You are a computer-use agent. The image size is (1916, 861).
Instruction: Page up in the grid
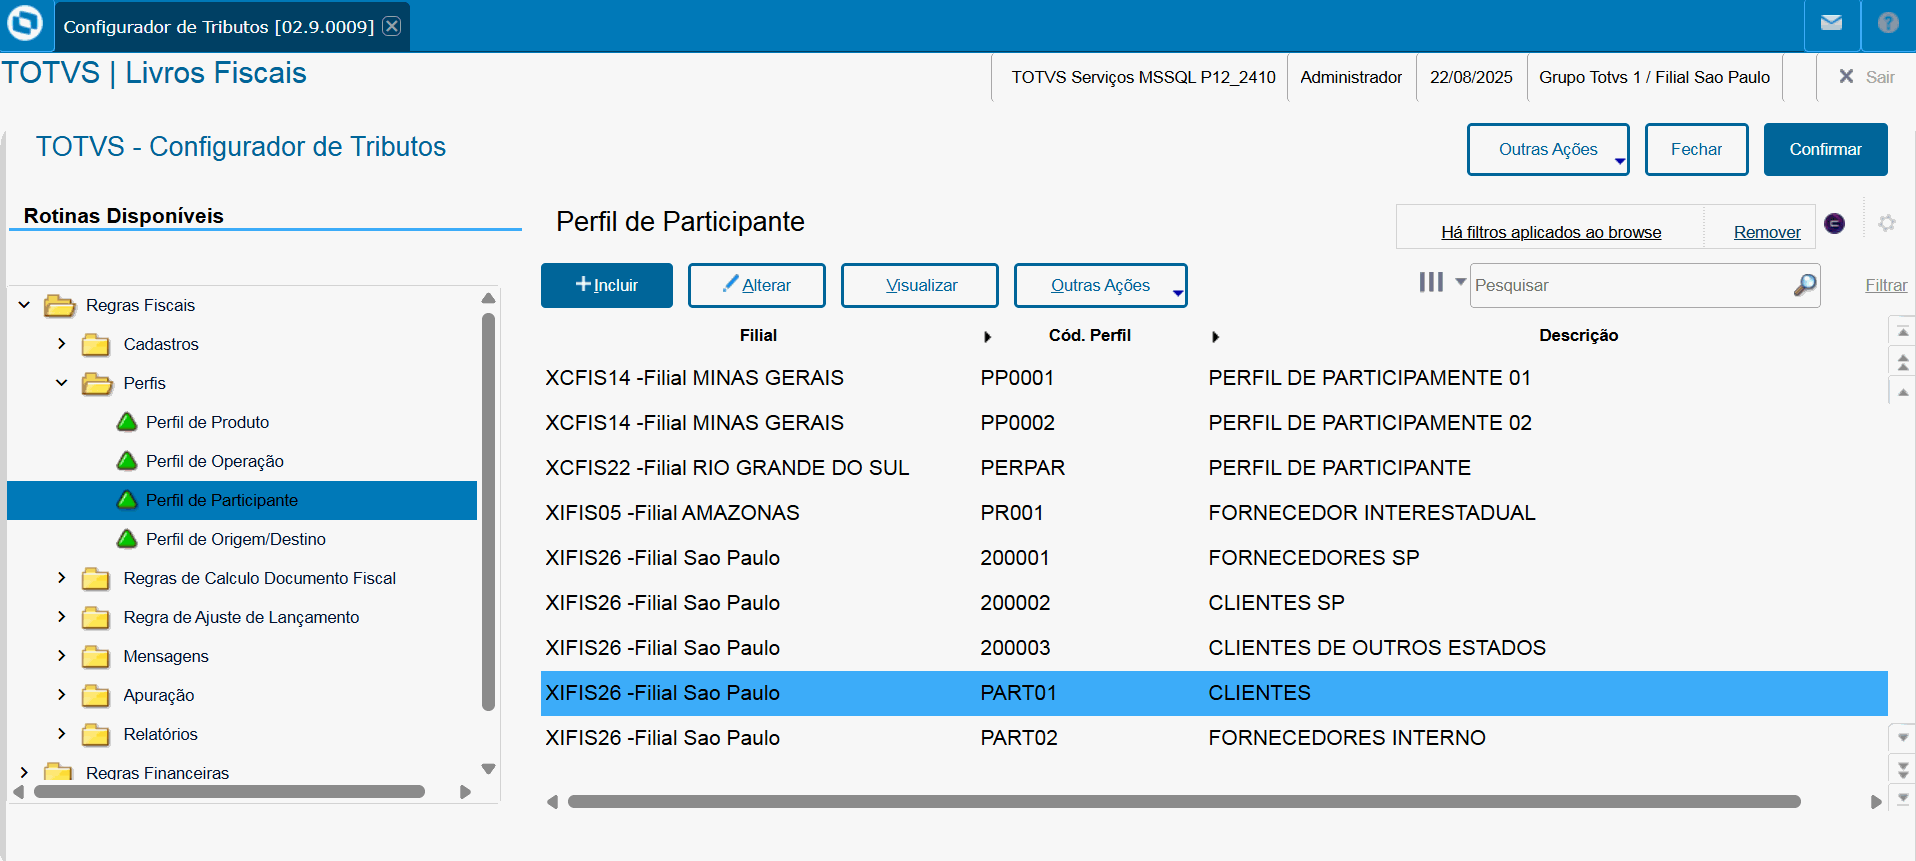click(x=1903, y=362)
